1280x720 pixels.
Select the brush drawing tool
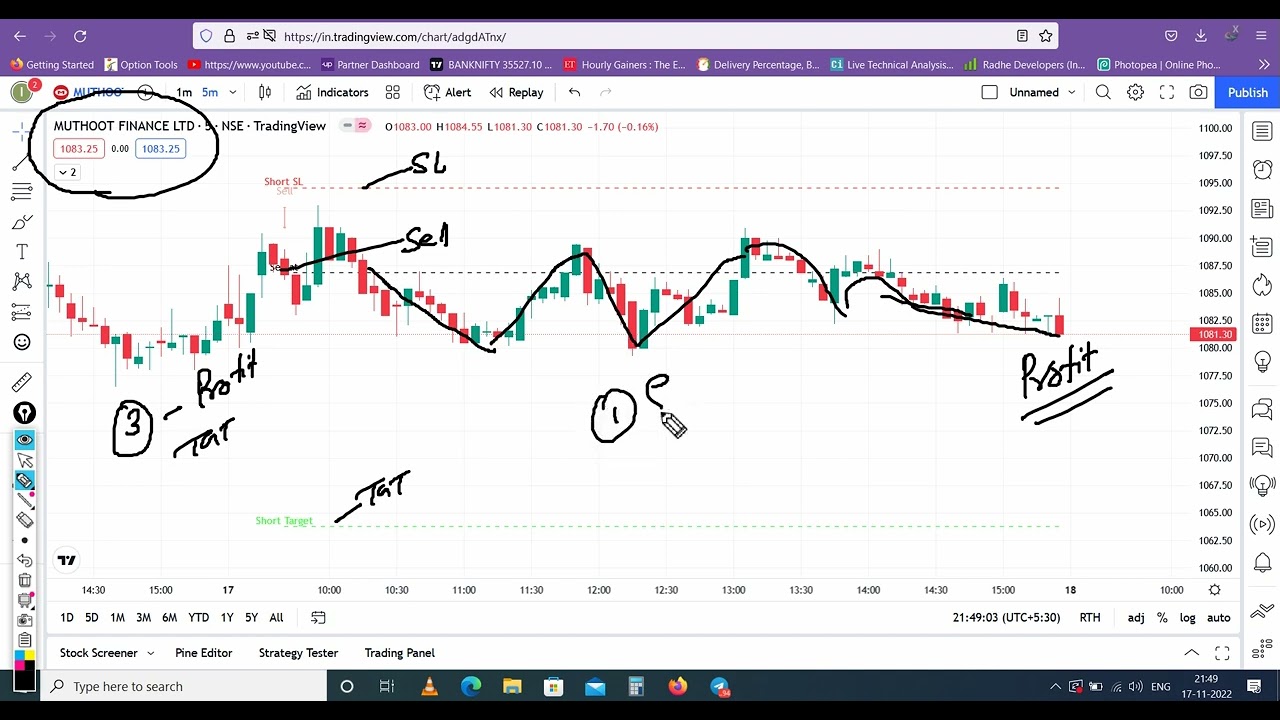point(21,222)
